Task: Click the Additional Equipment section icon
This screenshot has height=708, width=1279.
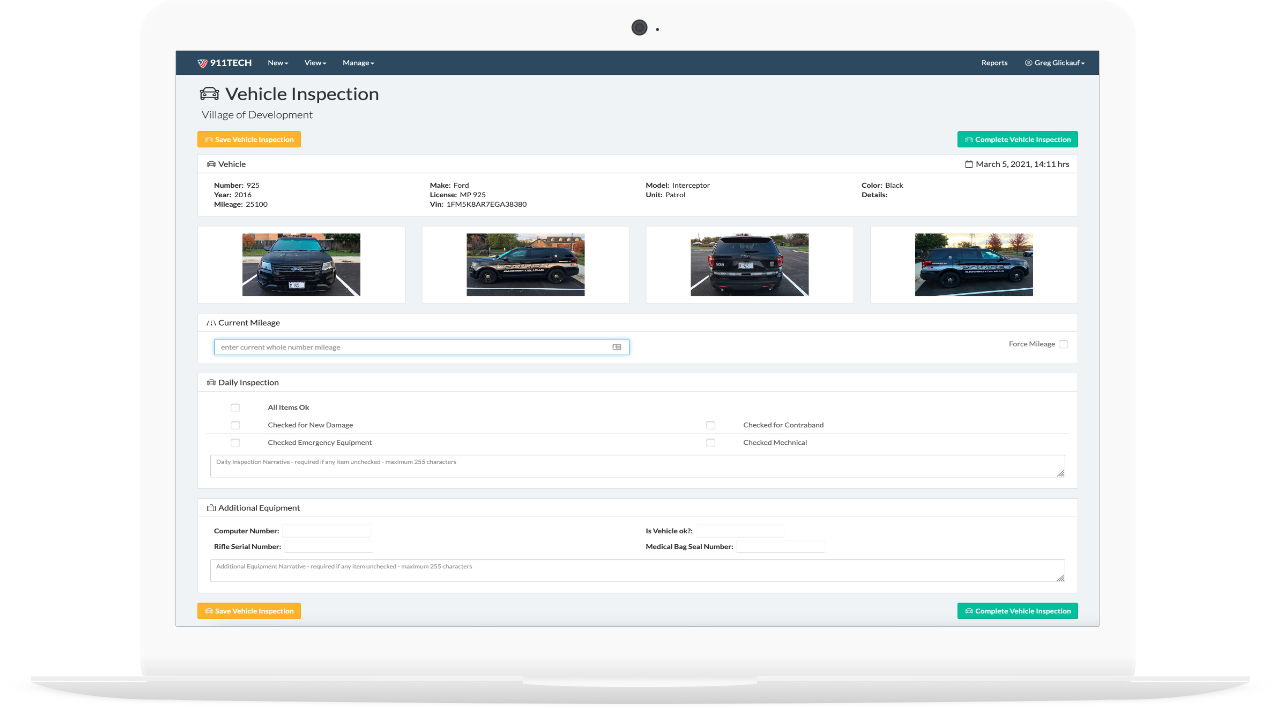Action: point(211,508)
